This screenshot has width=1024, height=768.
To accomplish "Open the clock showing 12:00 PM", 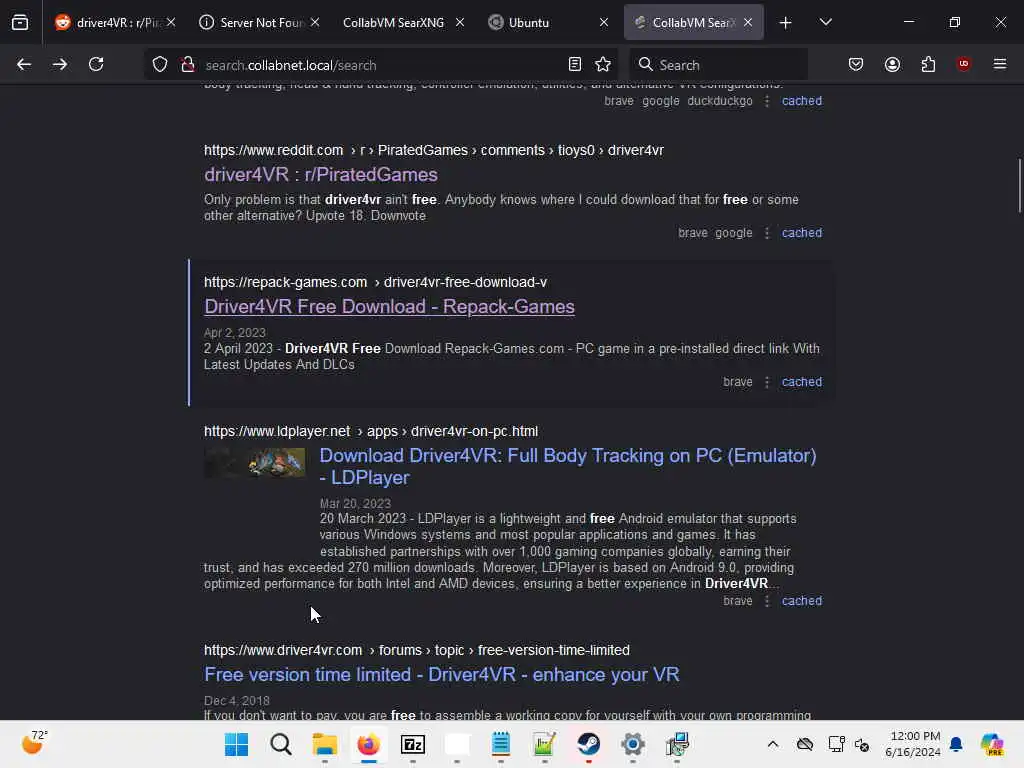I will tap(913, 744).
